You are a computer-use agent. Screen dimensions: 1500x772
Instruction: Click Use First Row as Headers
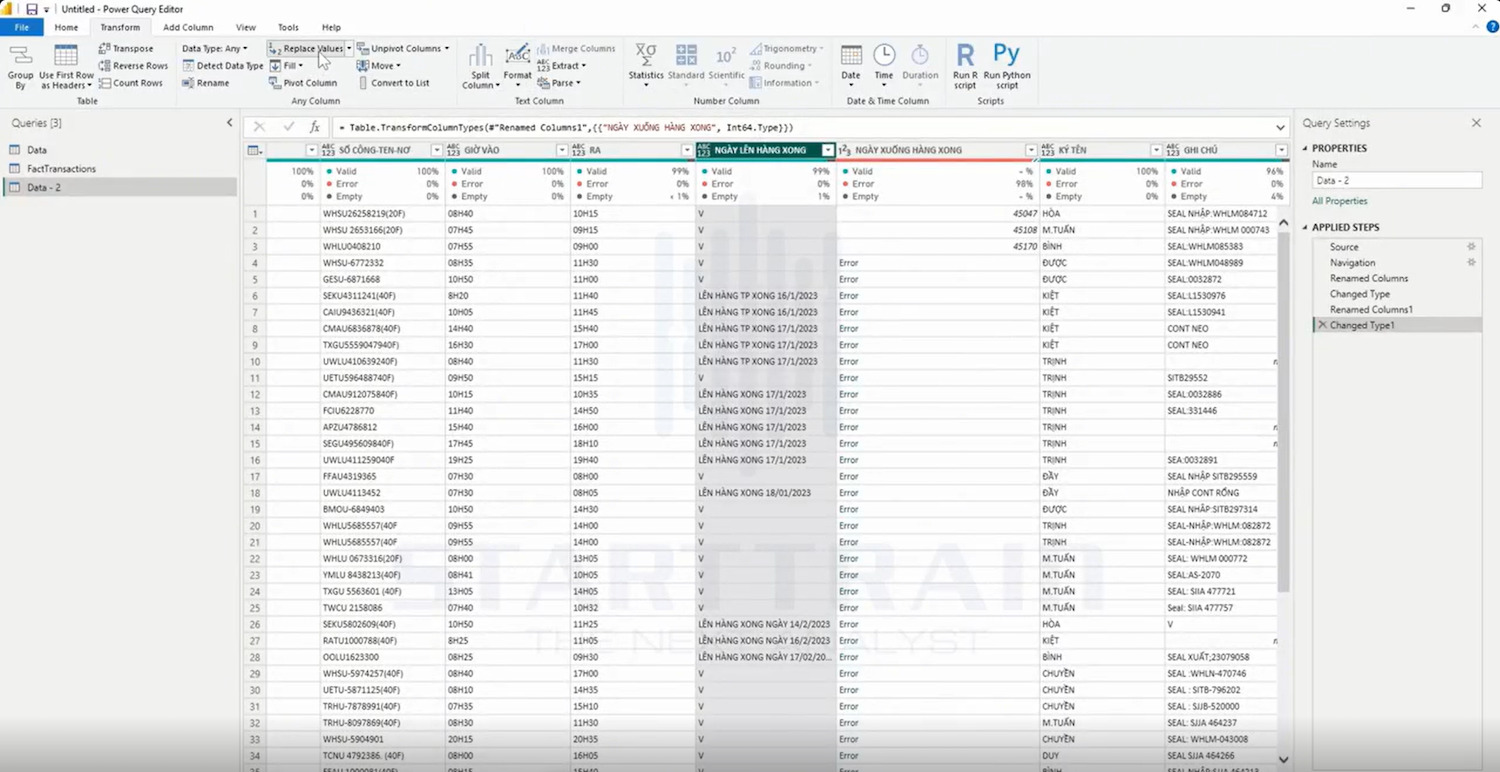point(66,66)
